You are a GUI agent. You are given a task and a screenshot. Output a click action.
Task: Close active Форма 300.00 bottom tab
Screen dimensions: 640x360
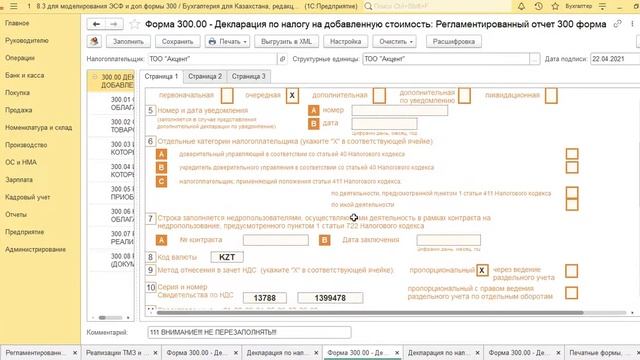pos(397,353)
